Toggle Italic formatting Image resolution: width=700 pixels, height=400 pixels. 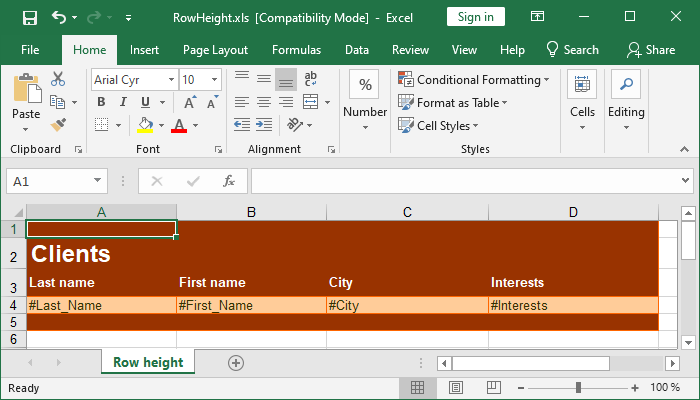(x=124, y=102)
